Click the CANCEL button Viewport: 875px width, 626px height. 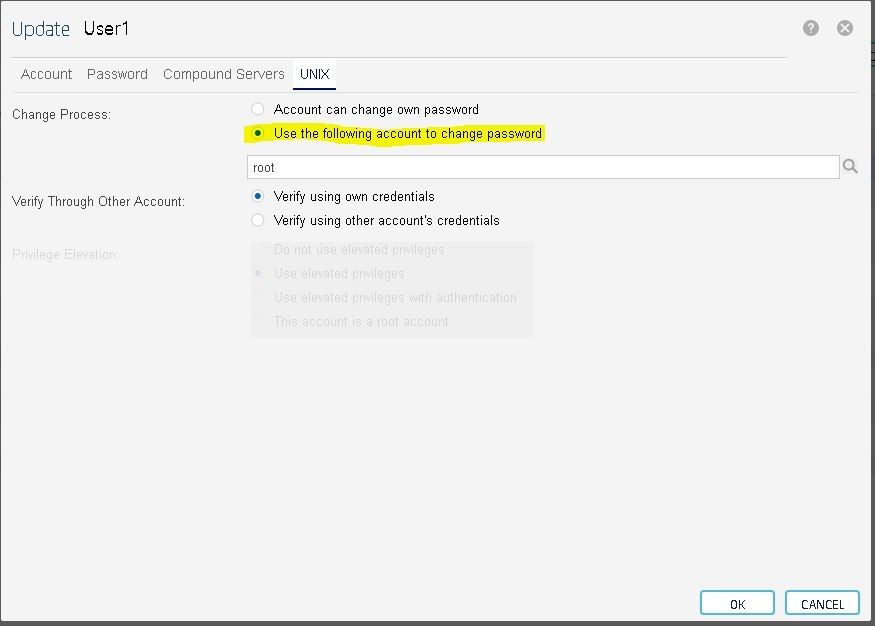822,604
